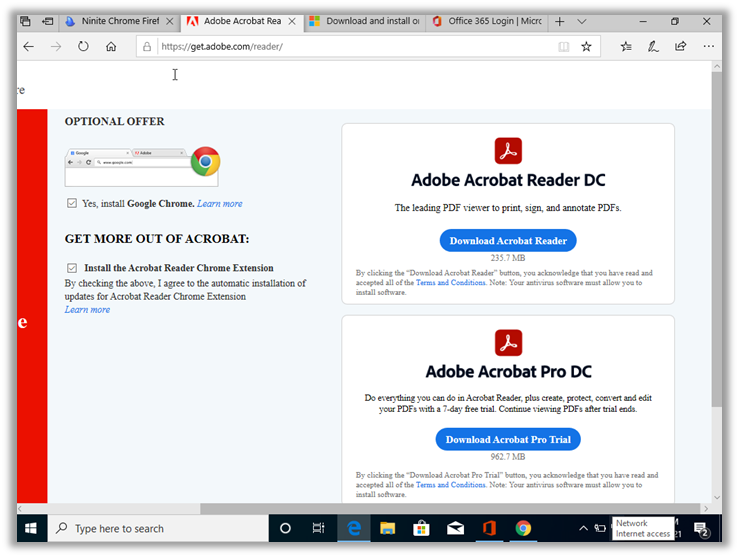Select the Adobe Acrobat Reader DC heading
The width and height of the screenshot is (739, 557).
tap(508, 180)
